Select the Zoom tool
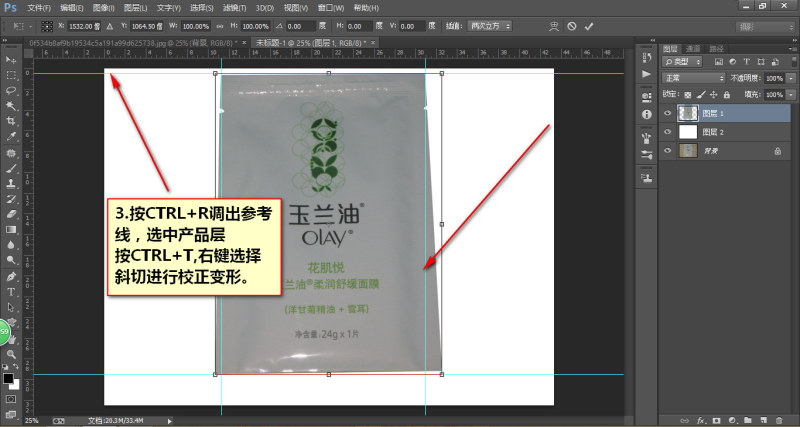Screen dimensions: 800x427 click(11, 354)
